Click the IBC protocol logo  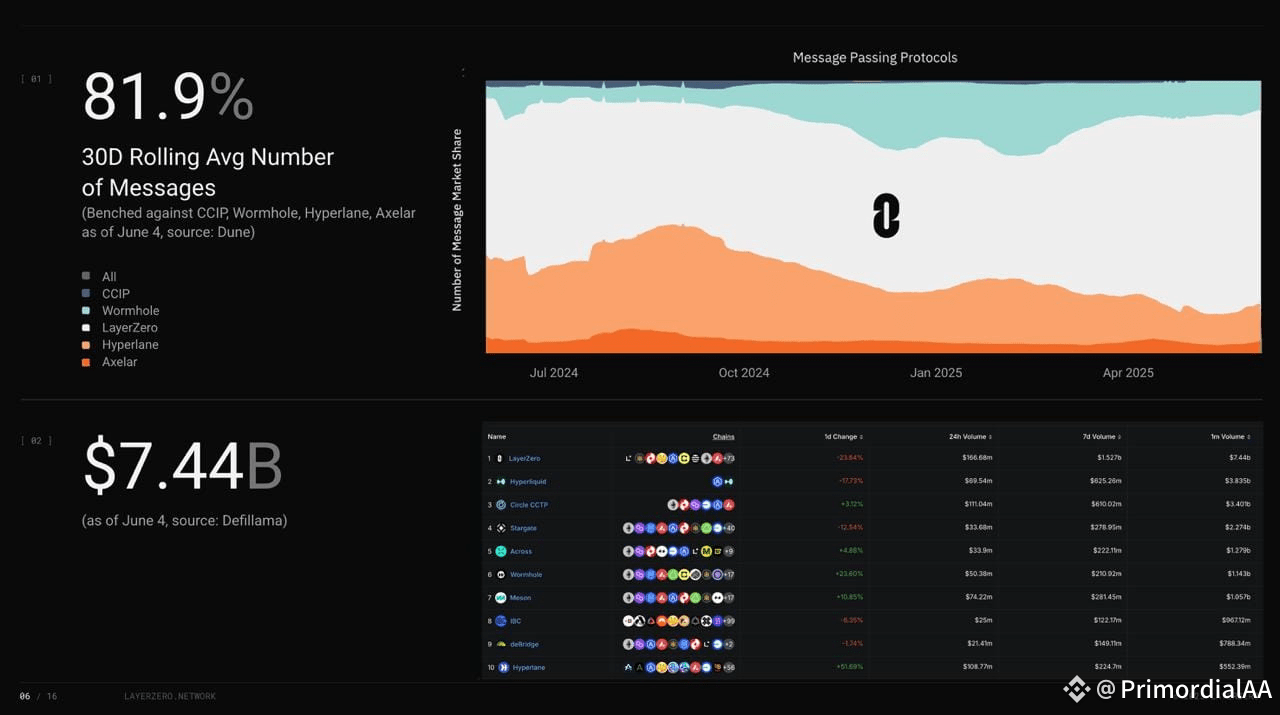(500, 621)
